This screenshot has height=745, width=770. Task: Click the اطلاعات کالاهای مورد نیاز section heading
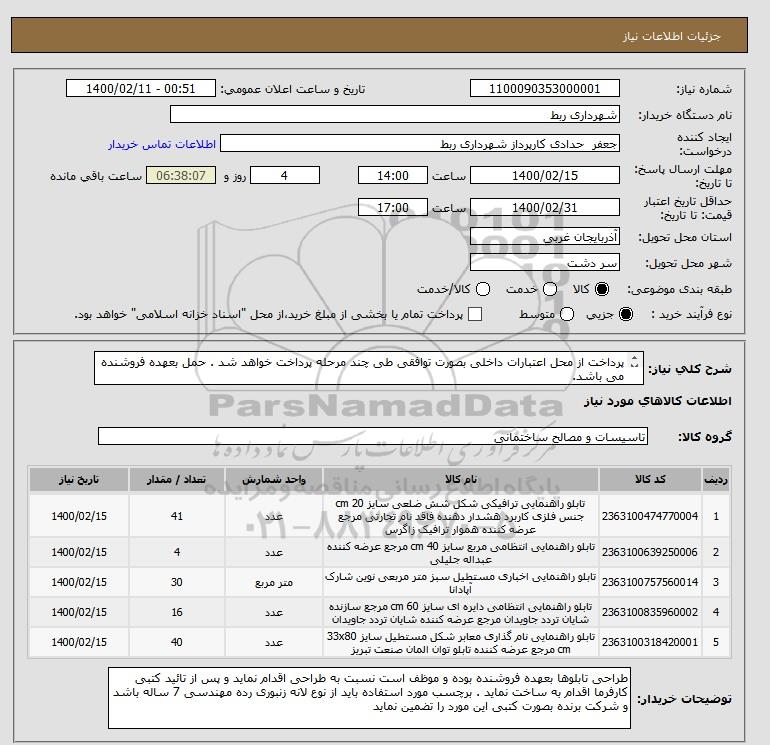tap(658, 401)
